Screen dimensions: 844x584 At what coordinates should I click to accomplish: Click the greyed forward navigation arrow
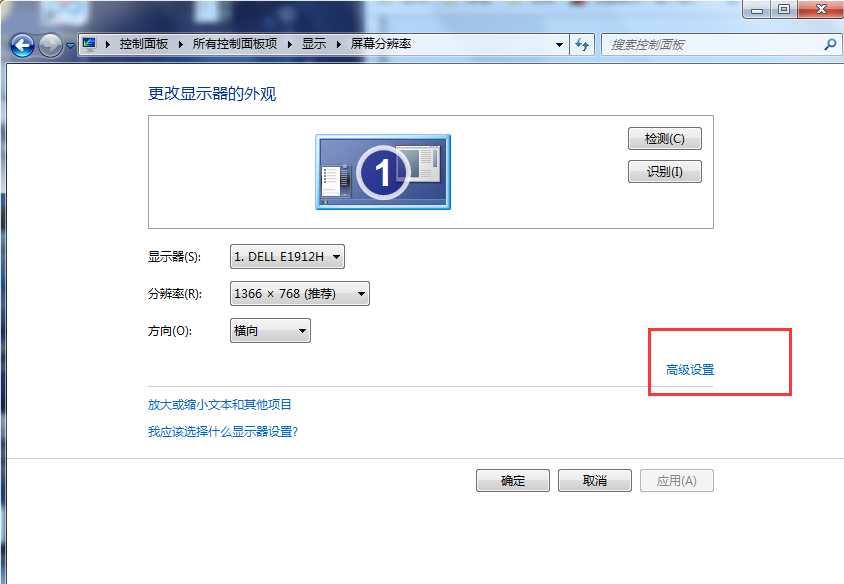pyautogui.click(x=50, y=45)
